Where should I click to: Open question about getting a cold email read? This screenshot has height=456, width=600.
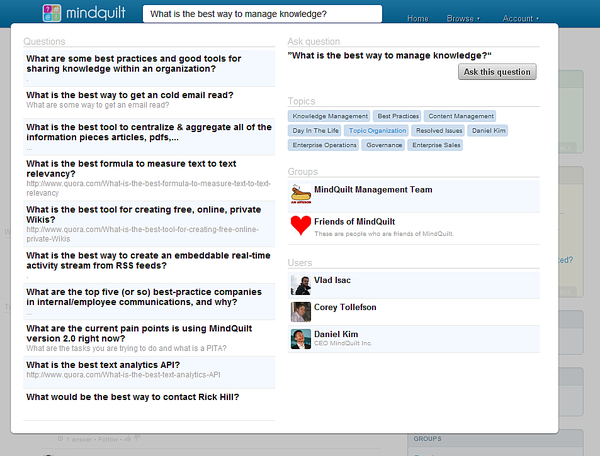[130, 95]
